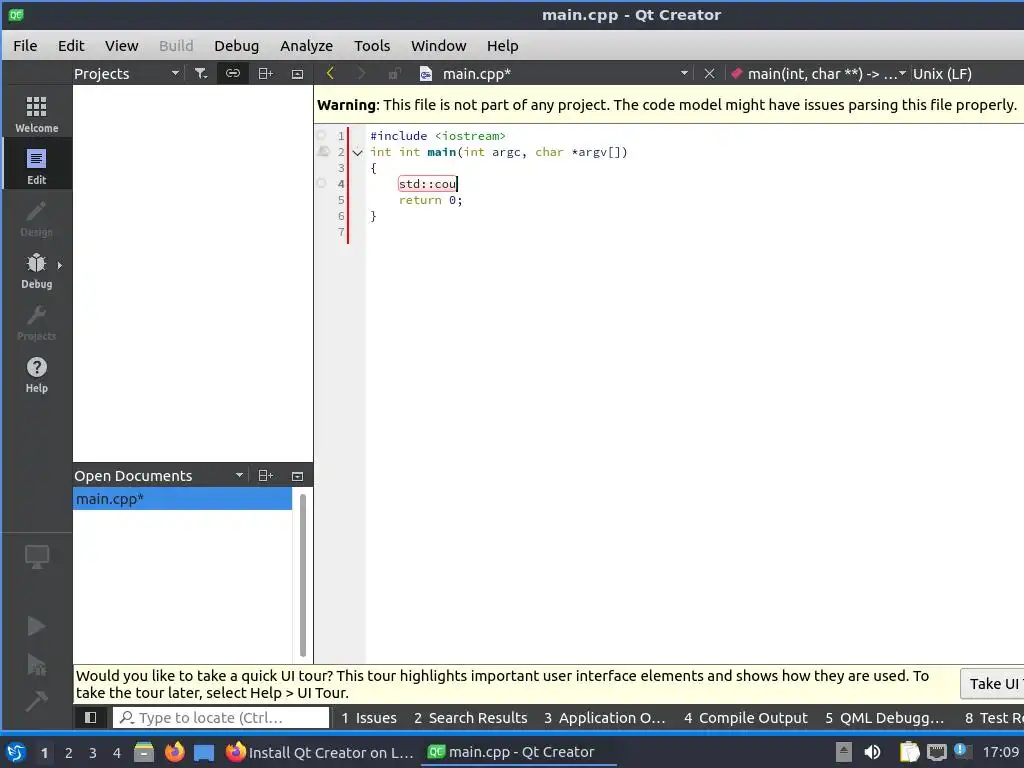1024x768 pixels.
Task: Close the Projects side panel
Action: click(x=297, y=74)
